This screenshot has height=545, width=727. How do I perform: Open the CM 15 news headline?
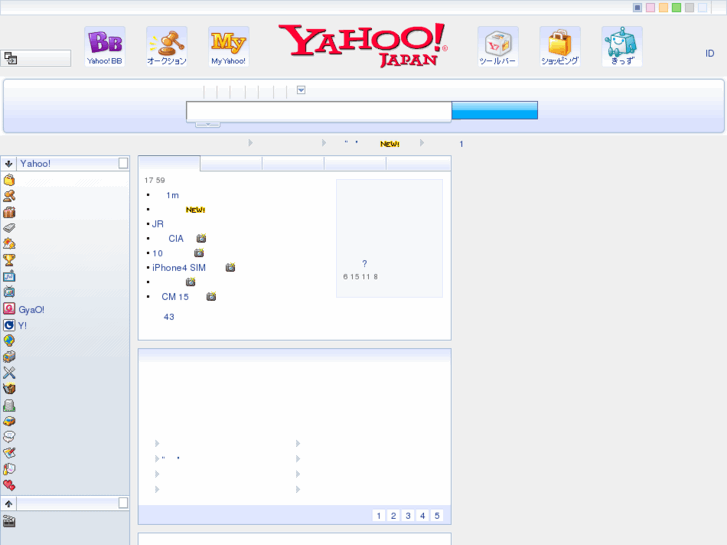(175, 297)
